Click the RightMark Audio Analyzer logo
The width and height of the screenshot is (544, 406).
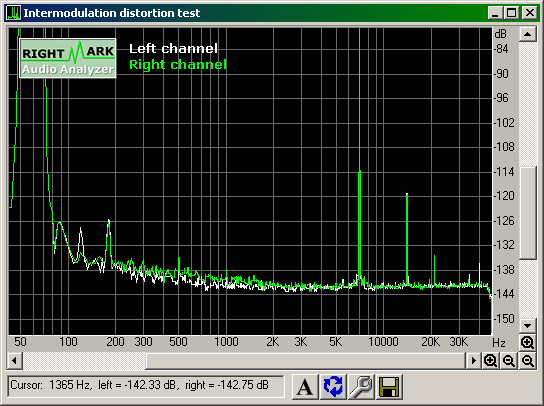(x=68, y=58)
